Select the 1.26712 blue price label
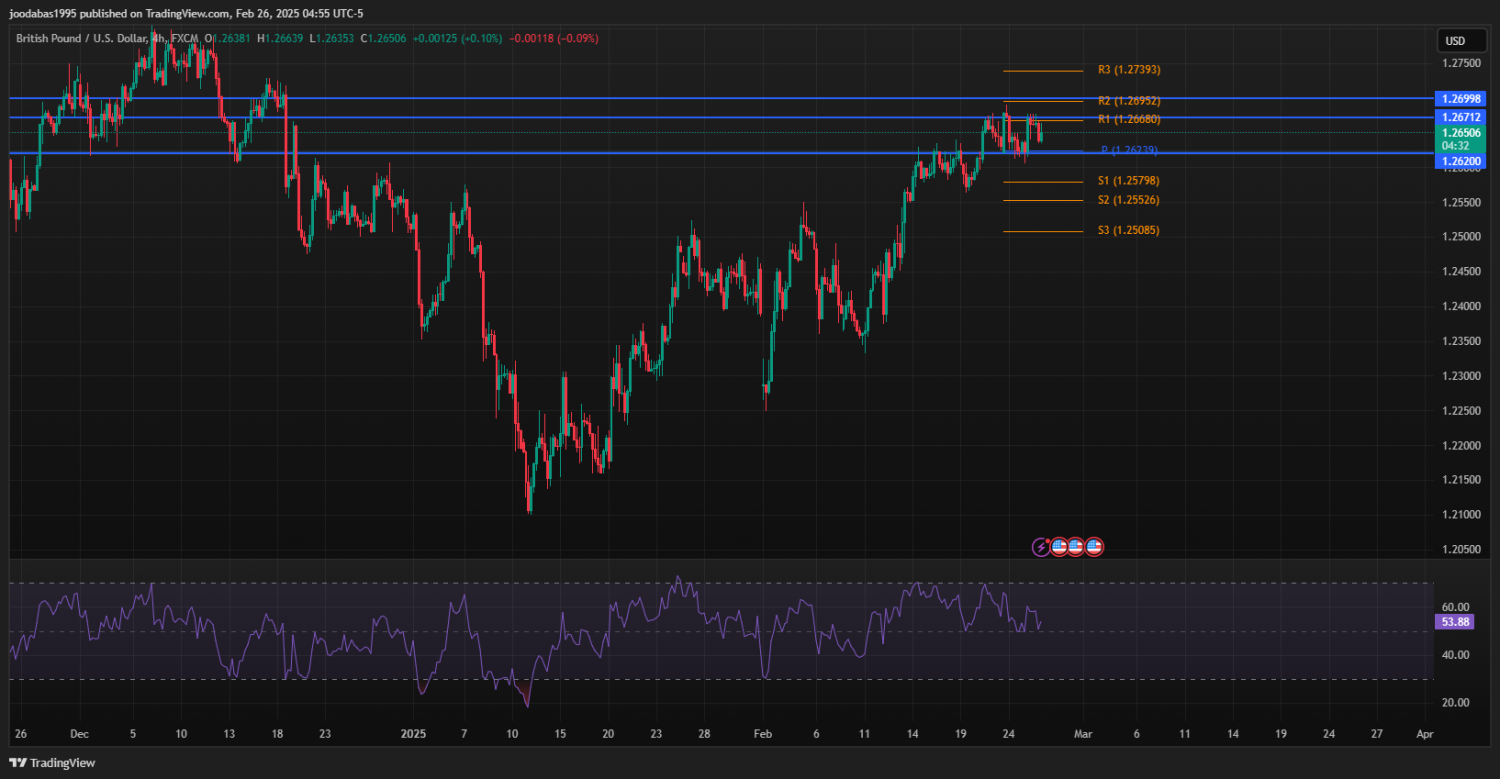Viewport: 1500px width, 779px height. click(1461, 117)
